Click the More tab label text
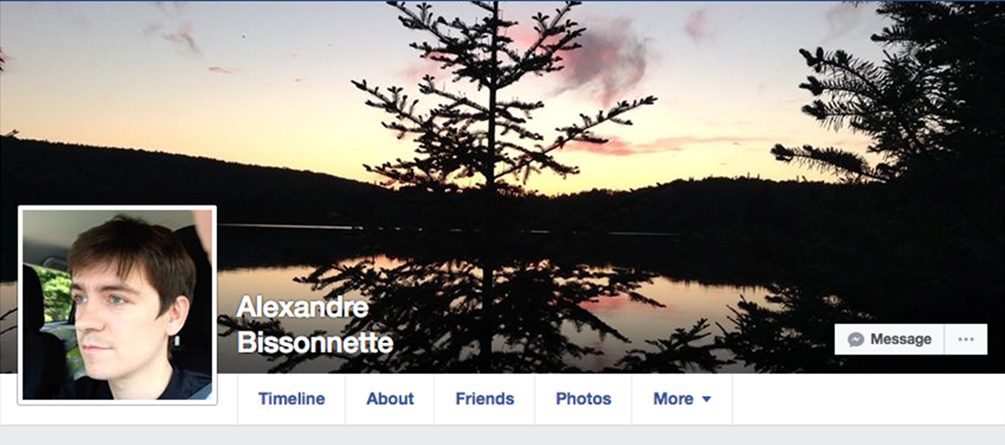This screenshot has width=1005, height=445. (x=673, y=399)
